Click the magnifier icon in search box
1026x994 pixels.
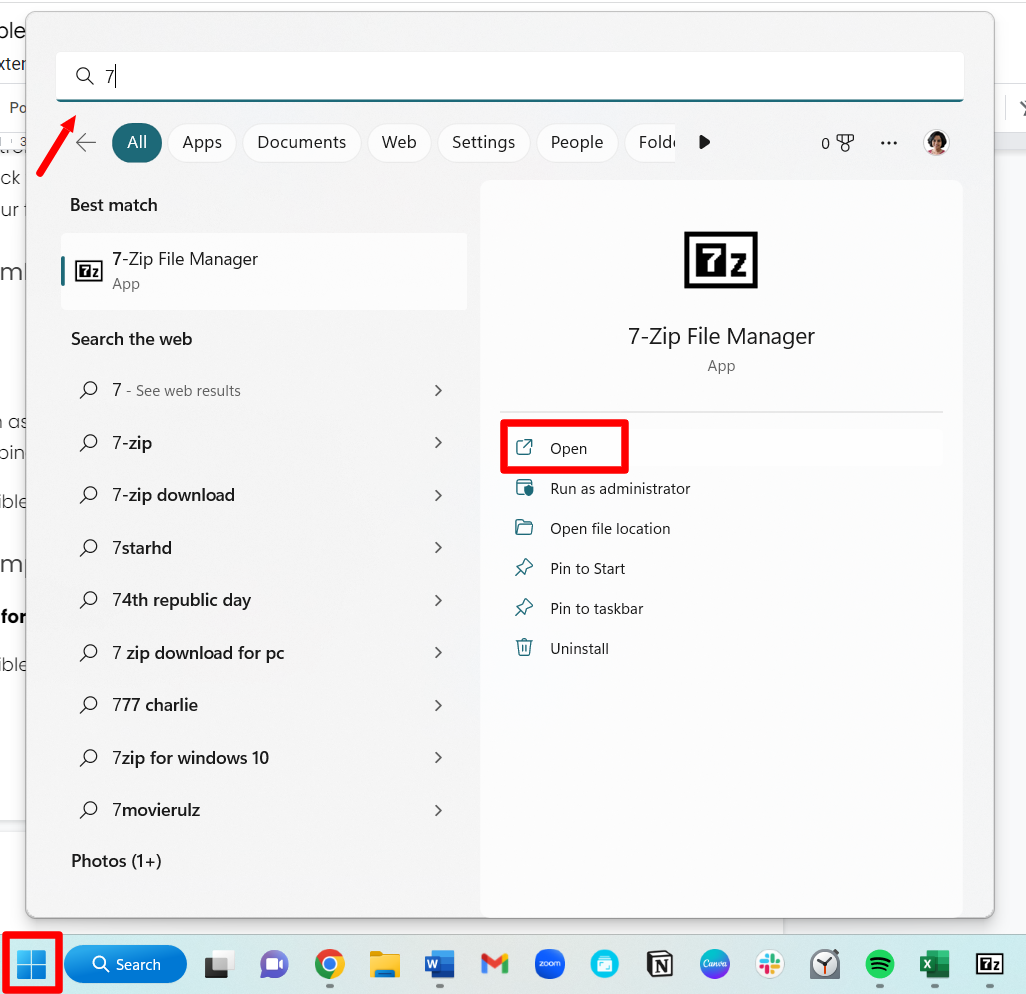(84, 76)
